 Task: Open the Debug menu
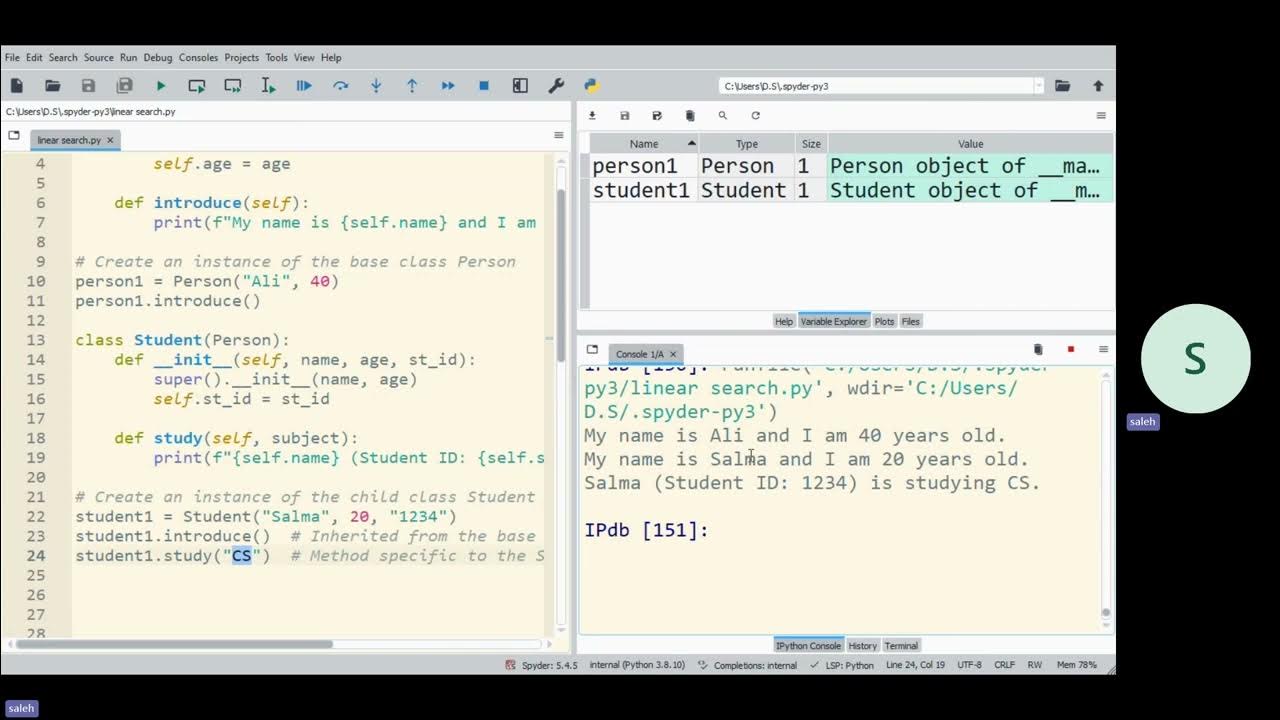[158, 57]
